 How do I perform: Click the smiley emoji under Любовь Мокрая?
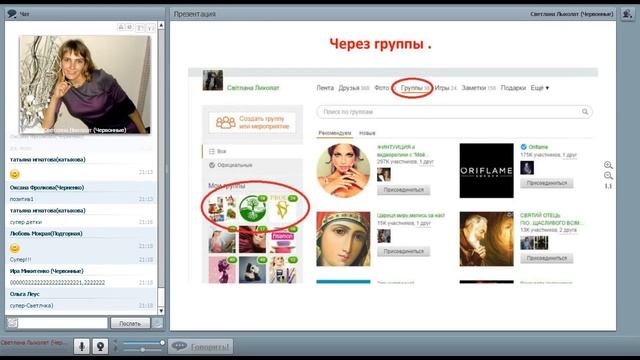pos(14,248)
